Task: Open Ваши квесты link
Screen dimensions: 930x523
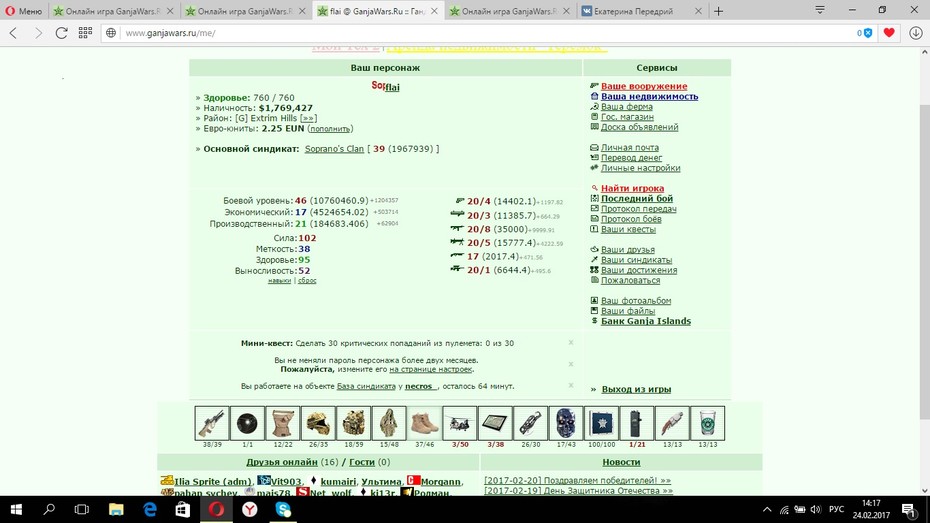Action: tap(629, 229)
